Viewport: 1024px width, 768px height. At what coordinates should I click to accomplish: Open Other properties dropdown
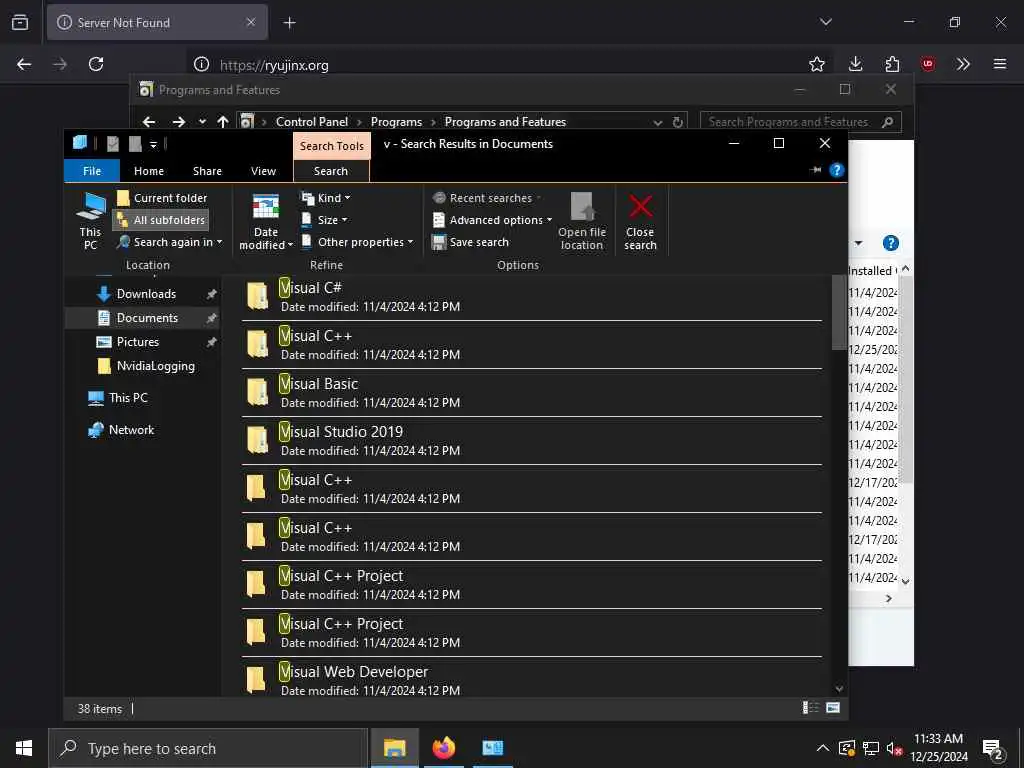(x=357, y=242)
